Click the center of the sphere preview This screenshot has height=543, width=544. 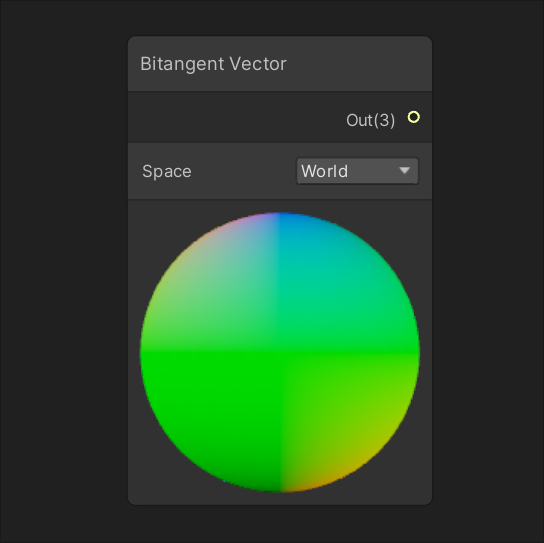tap(280, 352)
